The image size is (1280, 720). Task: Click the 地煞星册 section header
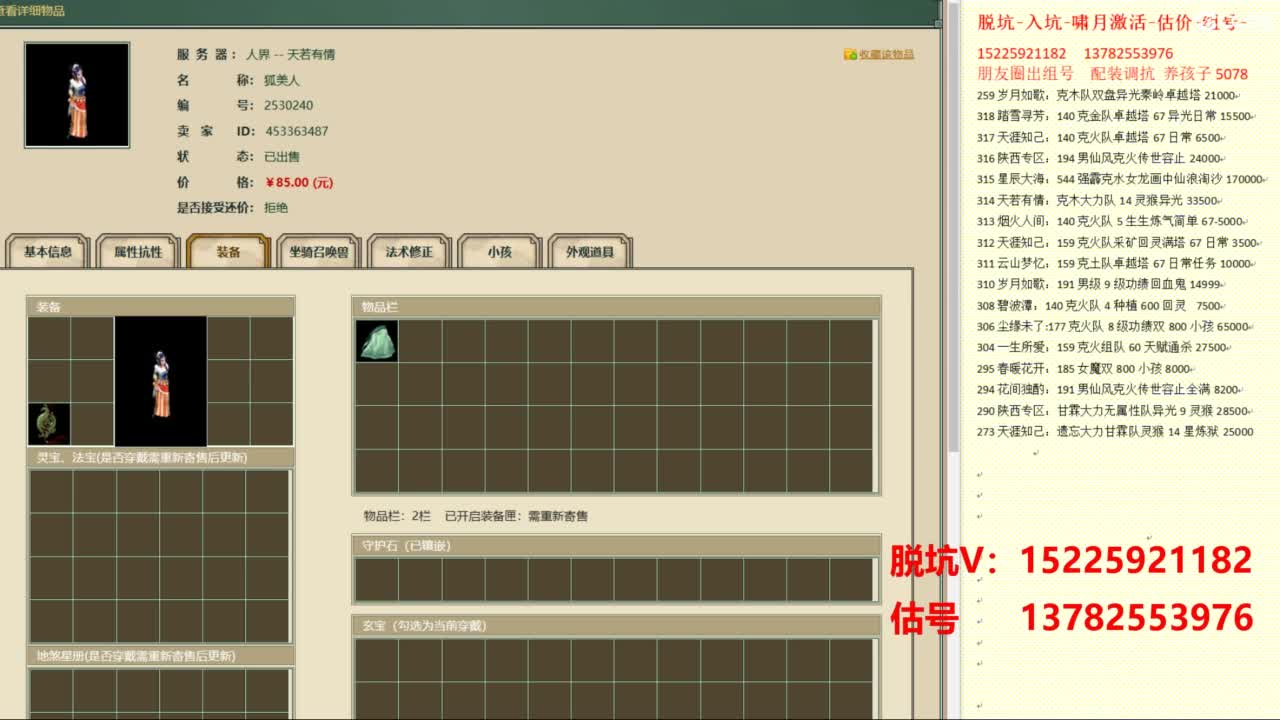click(x=161, y=657)
